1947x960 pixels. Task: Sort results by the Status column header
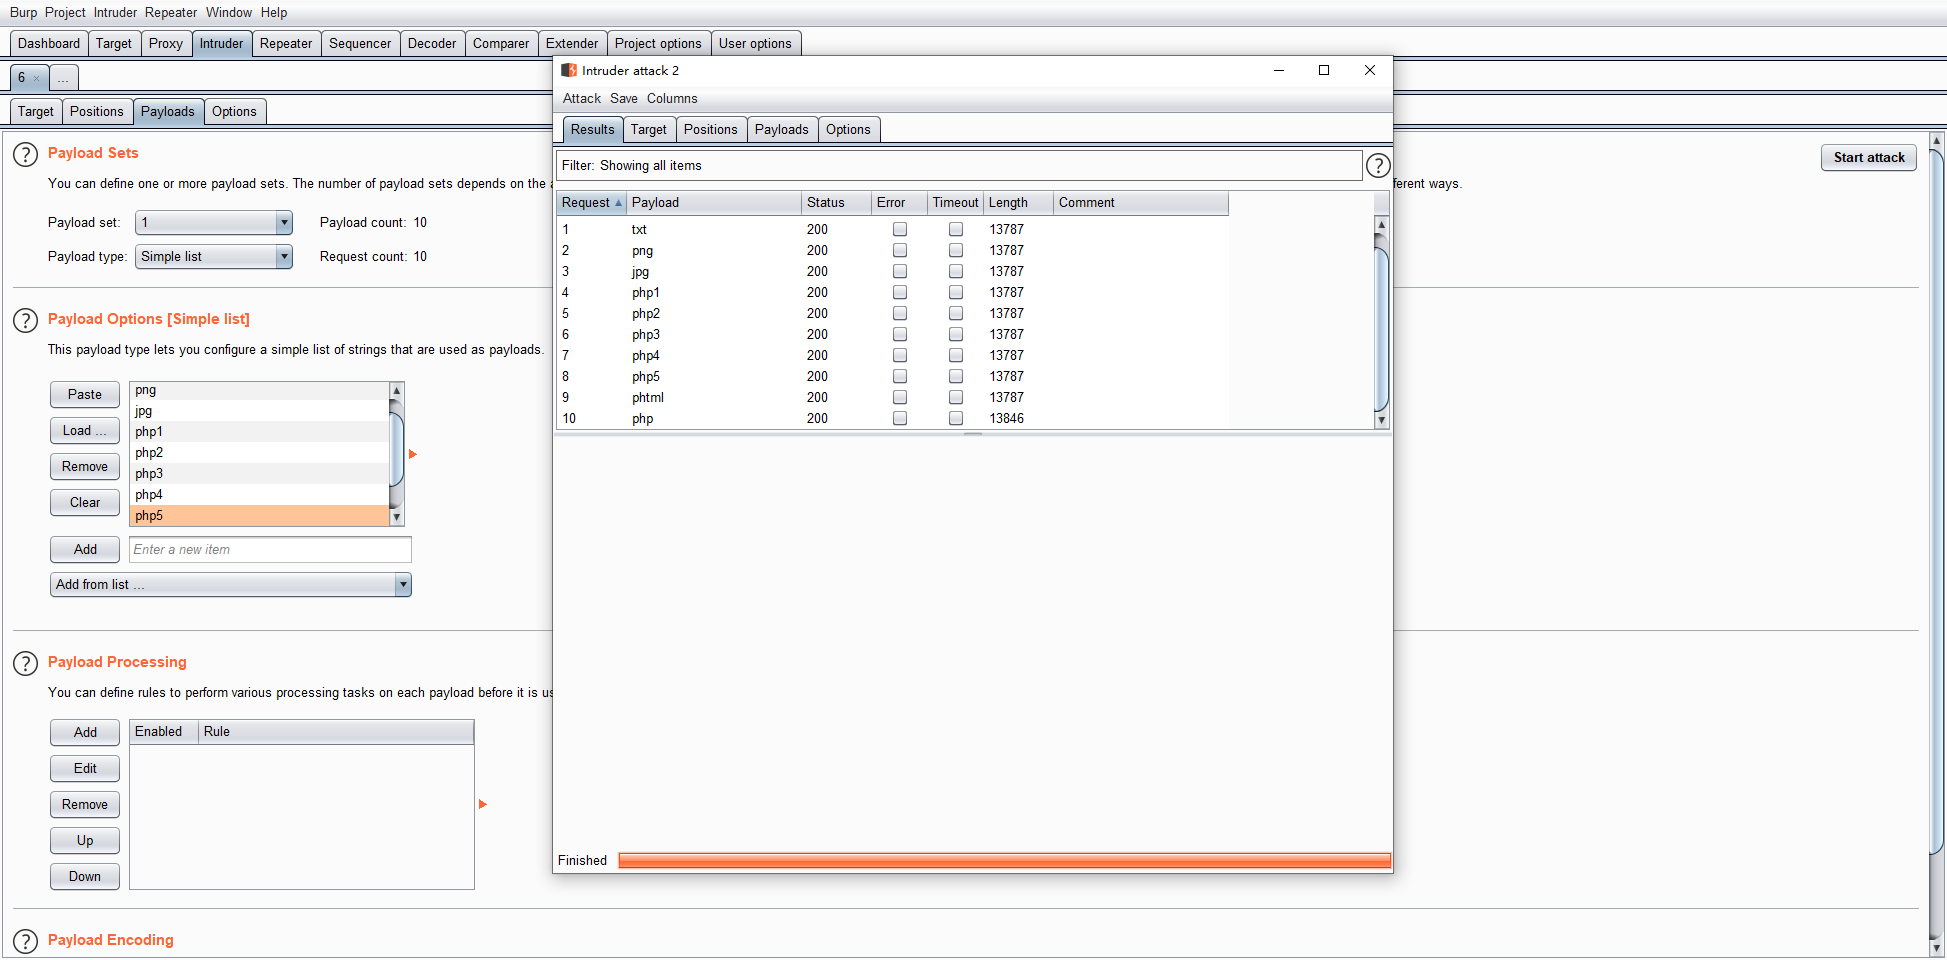pyautogui.click(x=836, y=203)
